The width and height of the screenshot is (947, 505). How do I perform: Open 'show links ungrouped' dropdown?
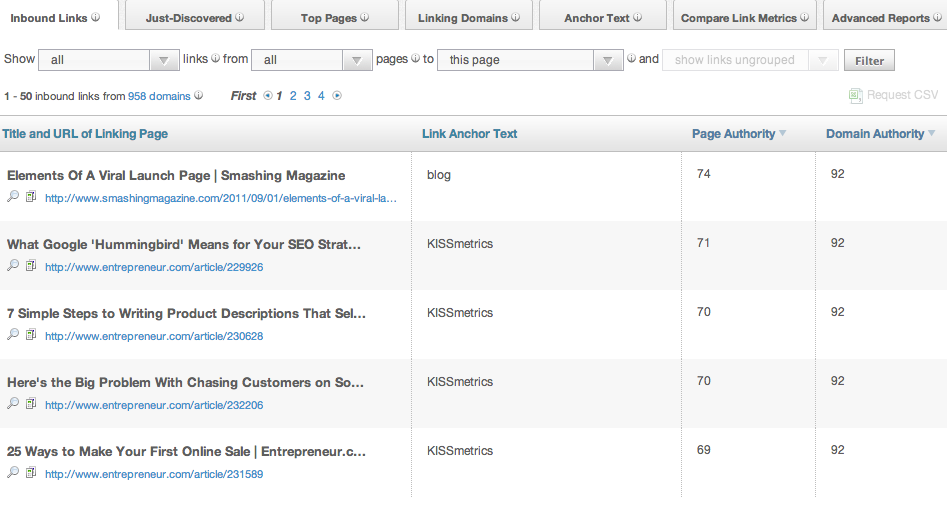(750, 60)
